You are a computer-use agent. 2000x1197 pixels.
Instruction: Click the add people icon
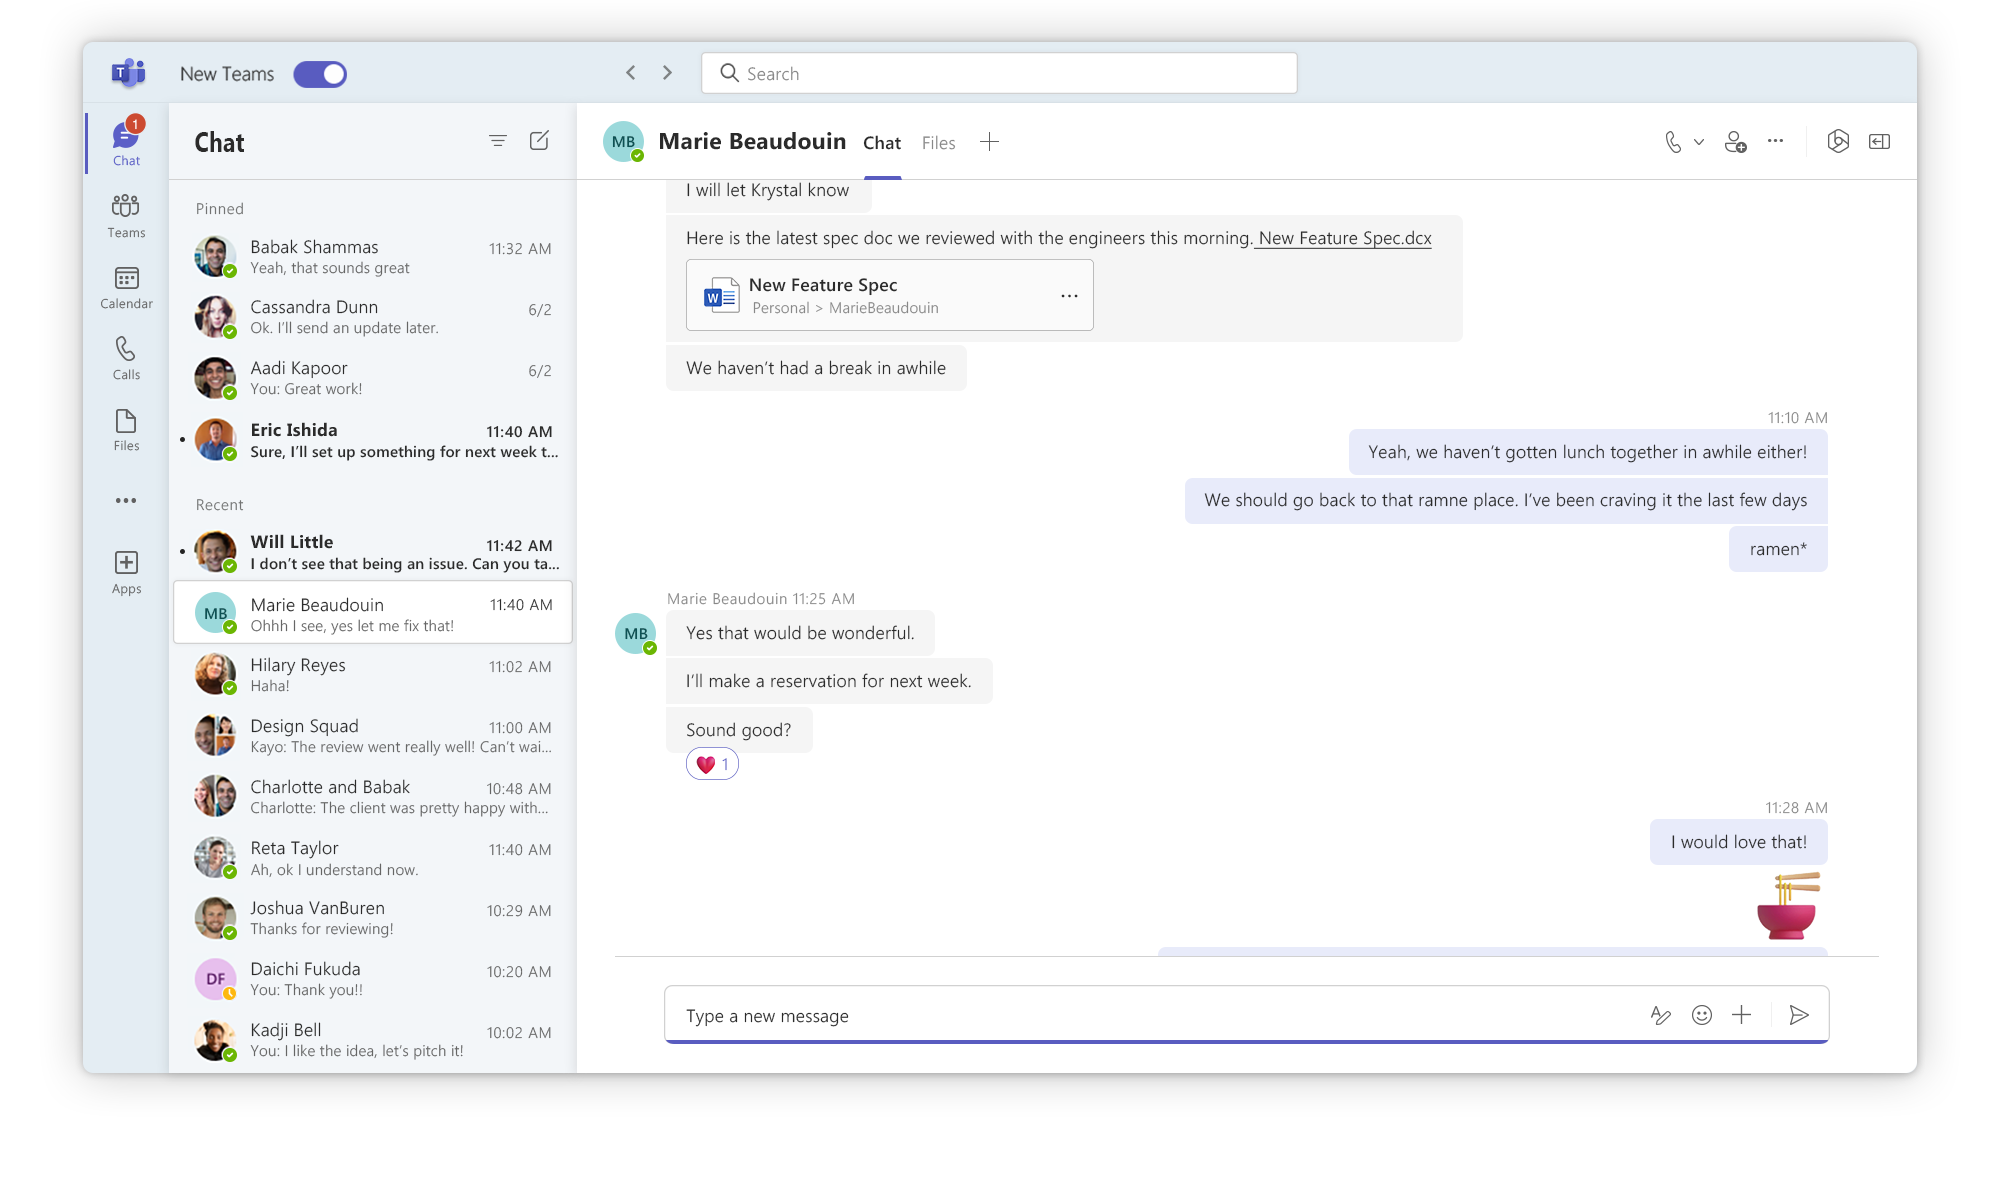coord(1735,142)
